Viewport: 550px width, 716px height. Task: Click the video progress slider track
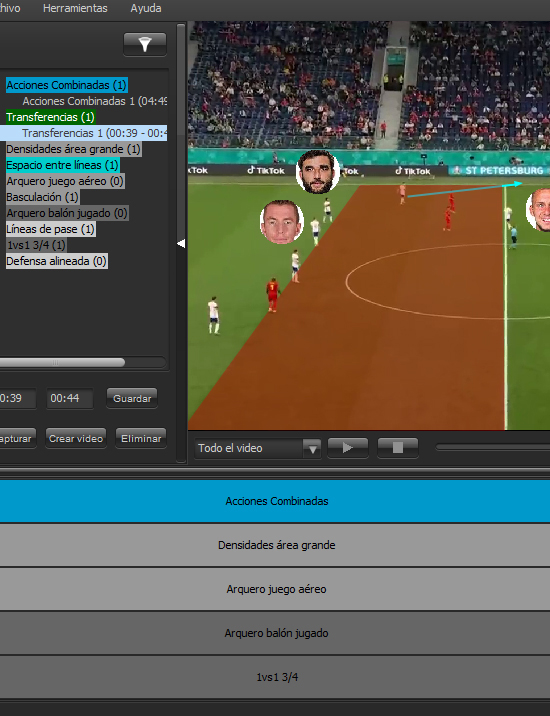(x=492, y=448)
